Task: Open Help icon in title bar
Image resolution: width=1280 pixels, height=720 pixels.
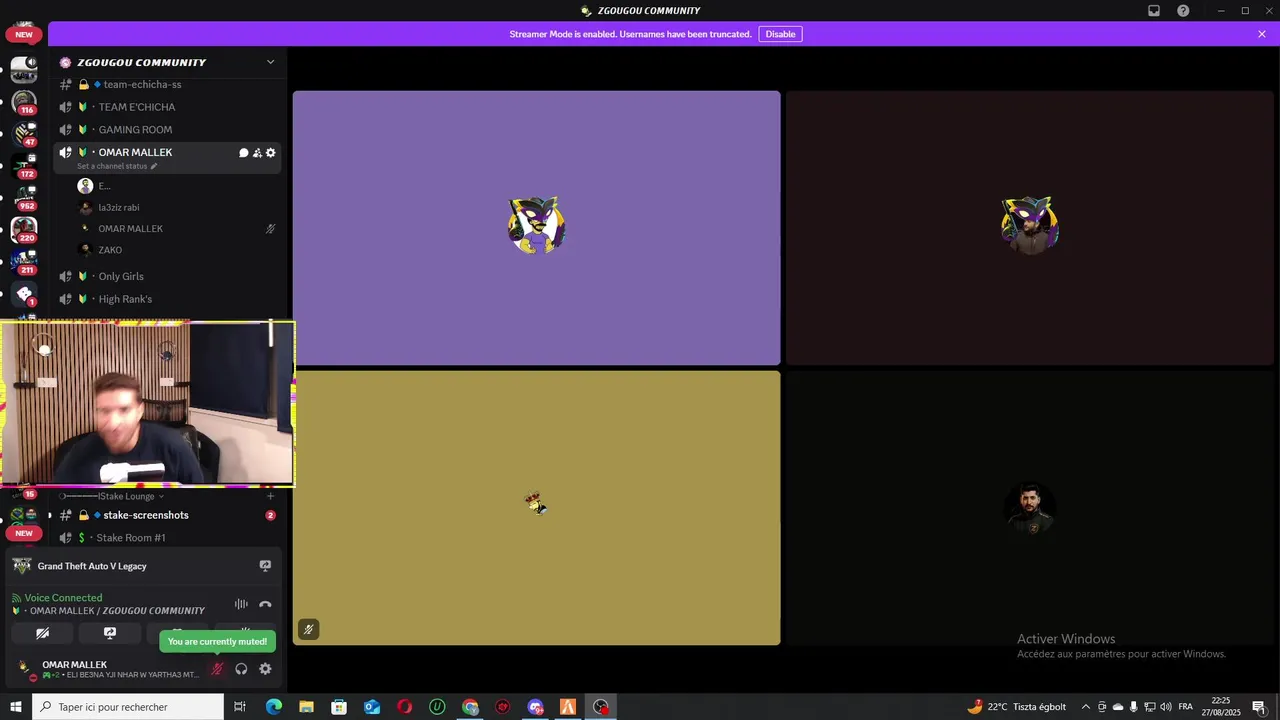Action: pyautogui.click(x=1183, y=11)
